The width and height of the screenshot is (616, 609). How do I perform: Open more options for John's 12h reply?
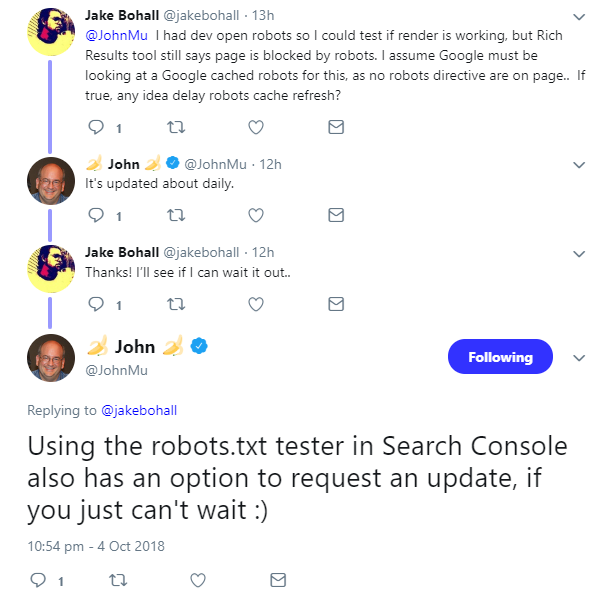click(x=578, y=164)
